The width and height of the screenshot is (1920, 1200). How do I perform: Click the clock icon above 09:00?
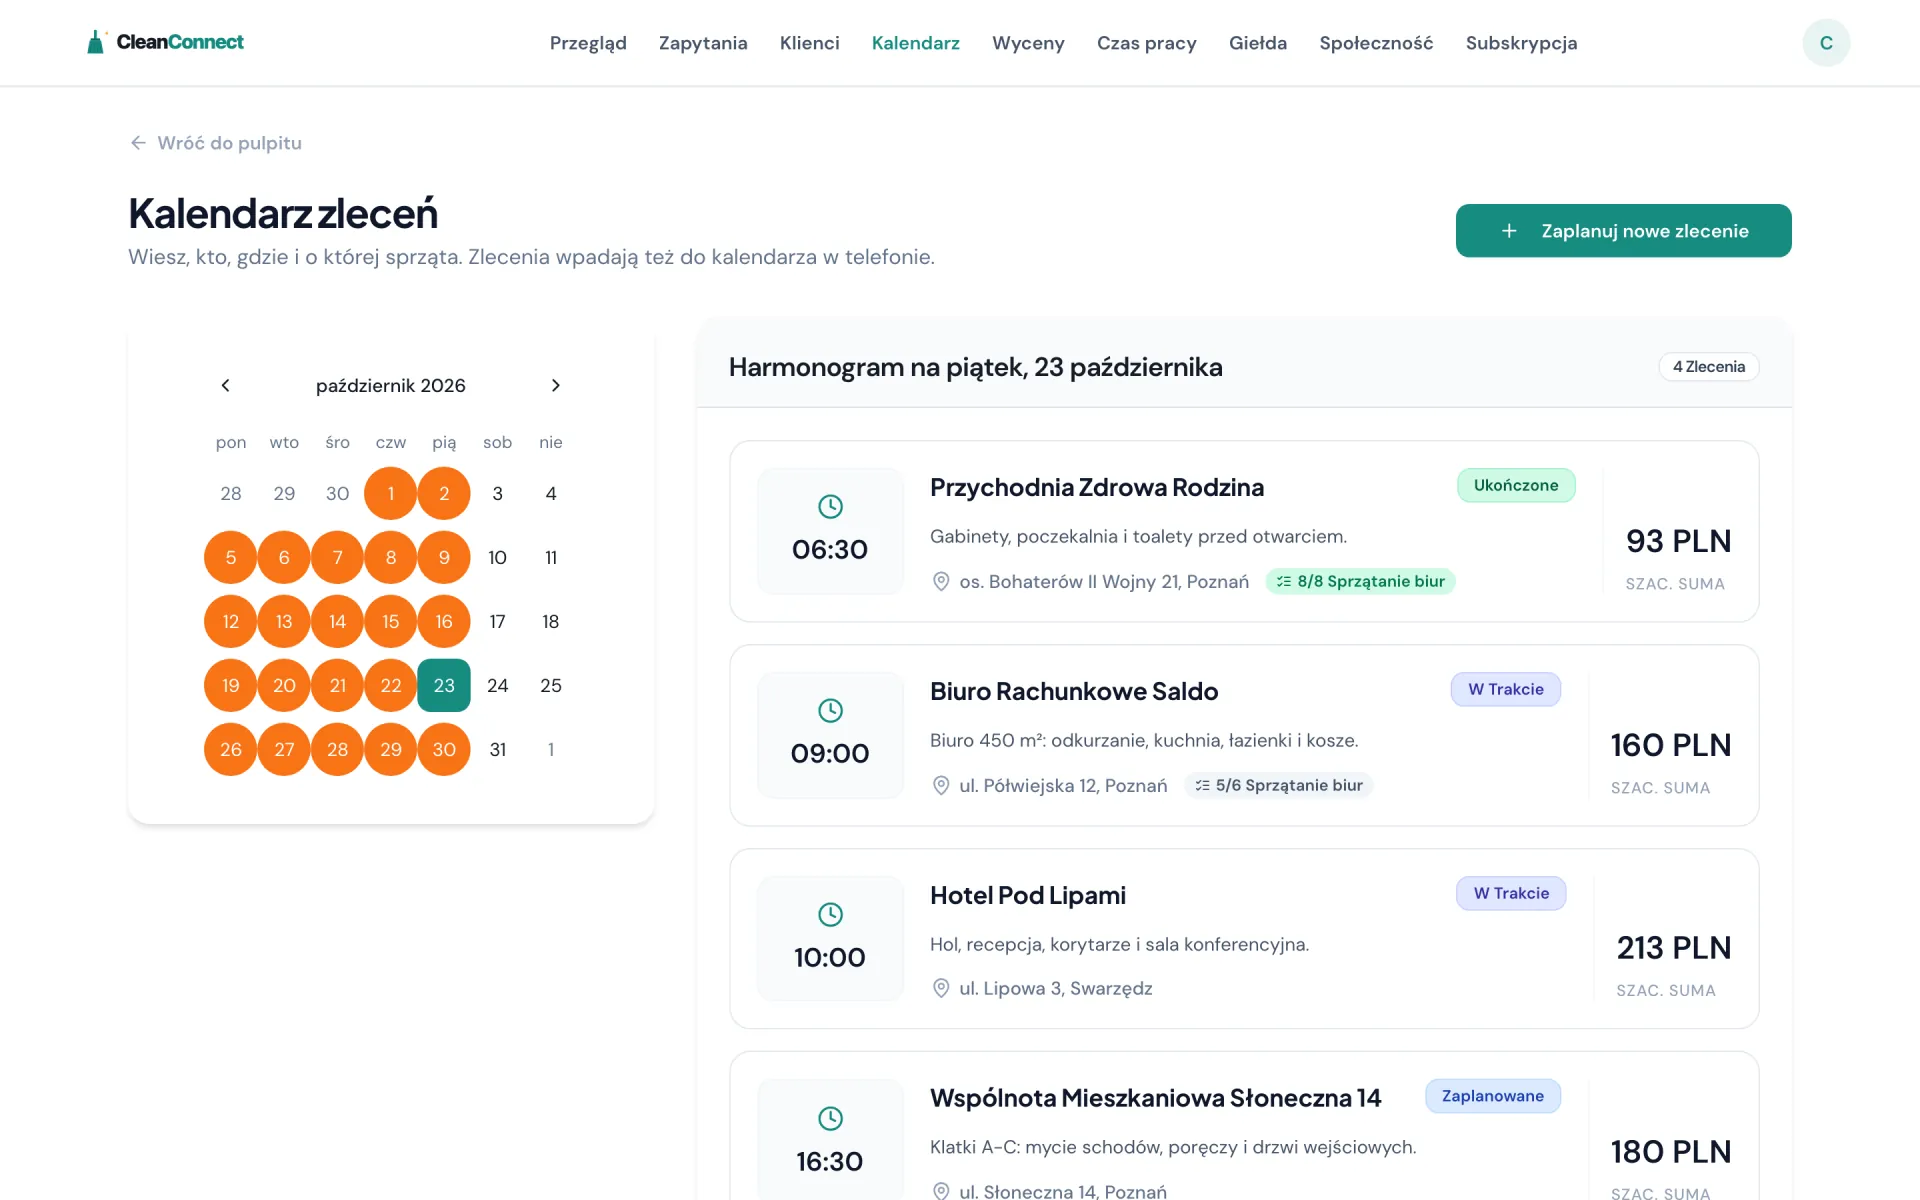pyautogui.click(x=830, y=711)
